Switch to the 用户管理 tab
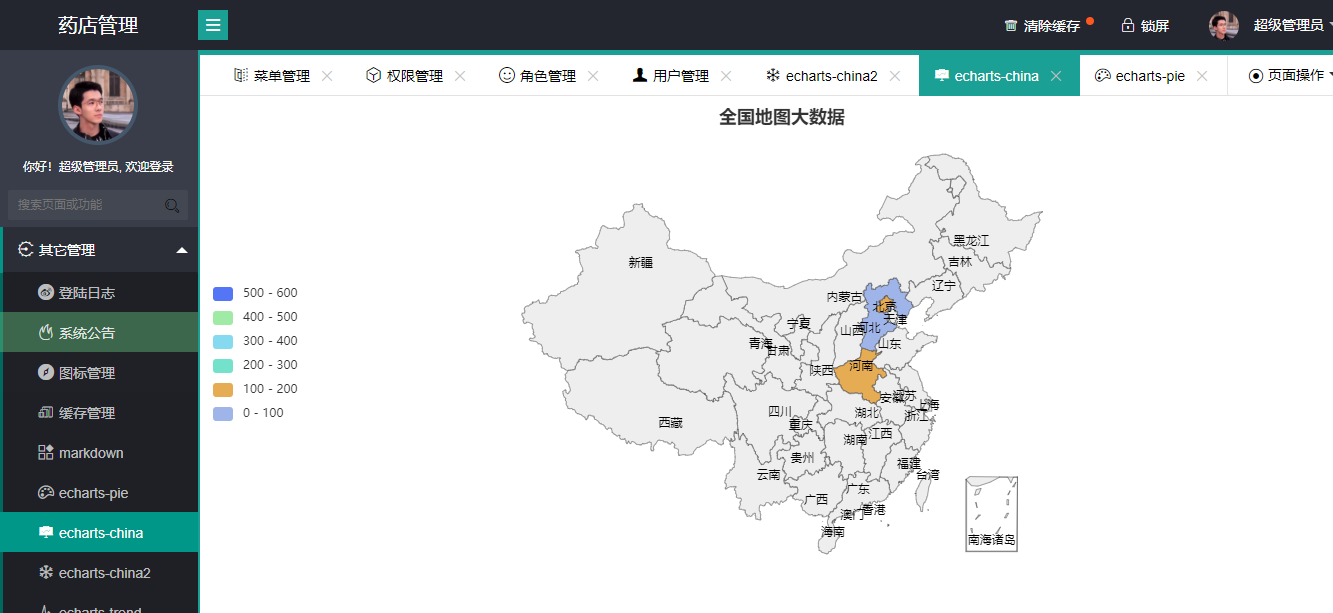This screenshot has width=1333, height=613. pos(681,76)
